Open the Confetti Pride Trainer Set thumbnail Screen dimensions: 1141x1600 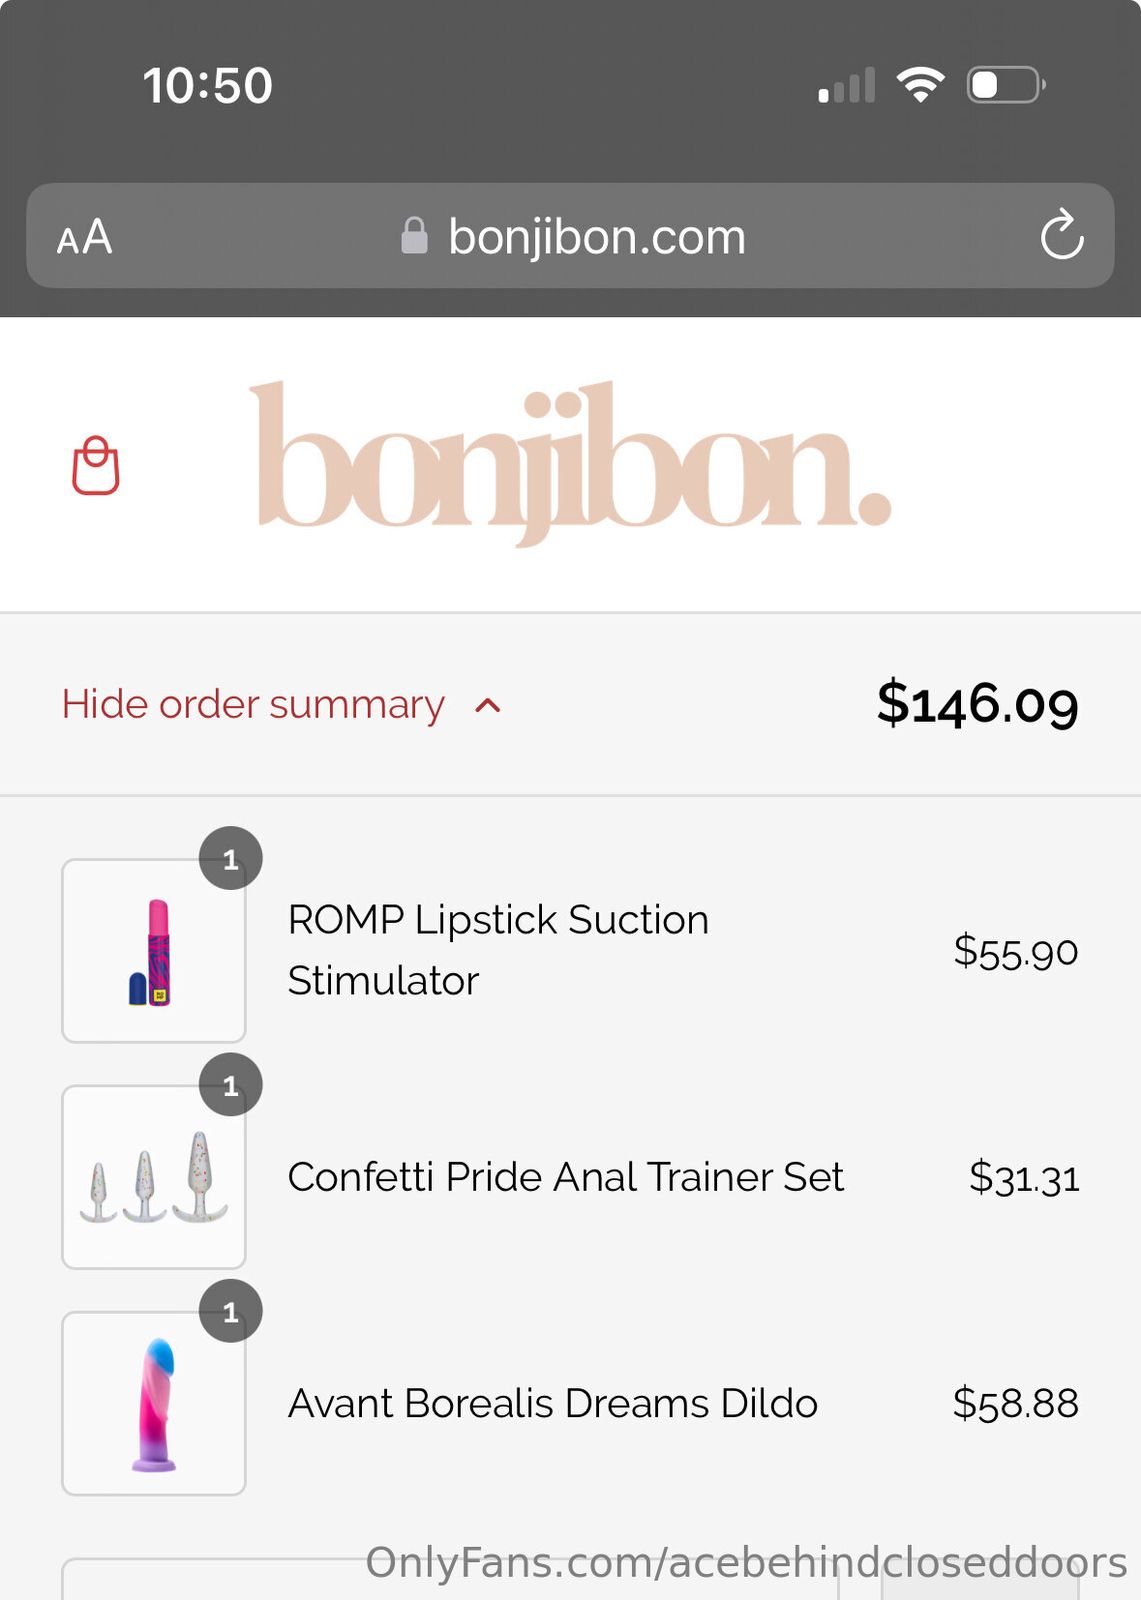click(x=154, y=1177)
